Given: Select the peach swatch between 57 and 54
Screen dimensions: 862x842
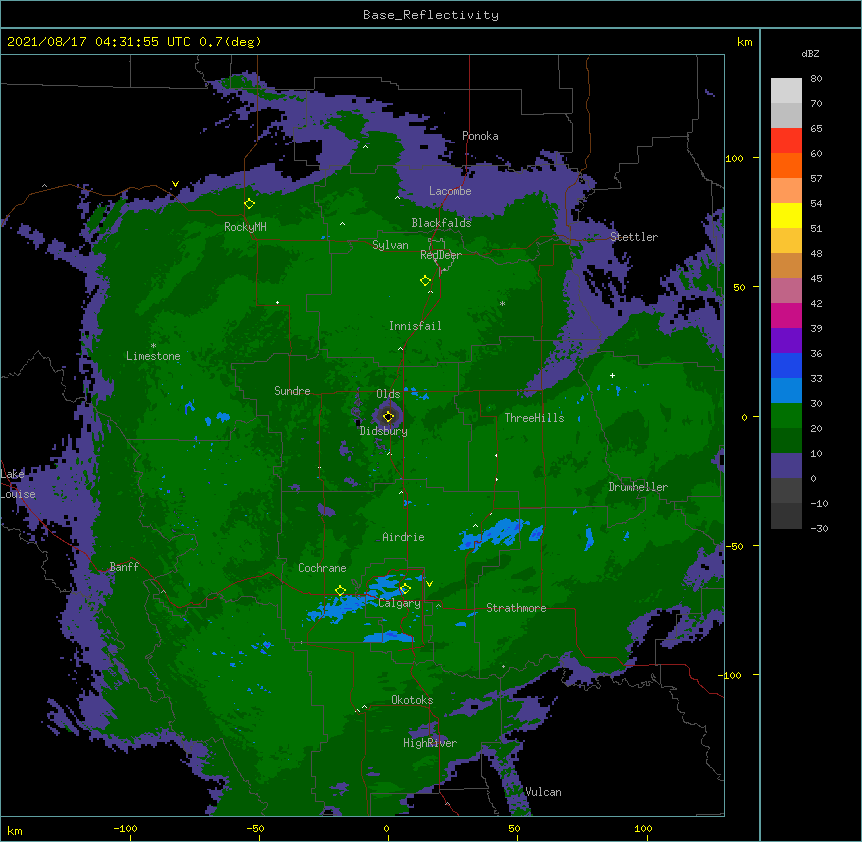Looking at the screenshot, I should point(786,190).
